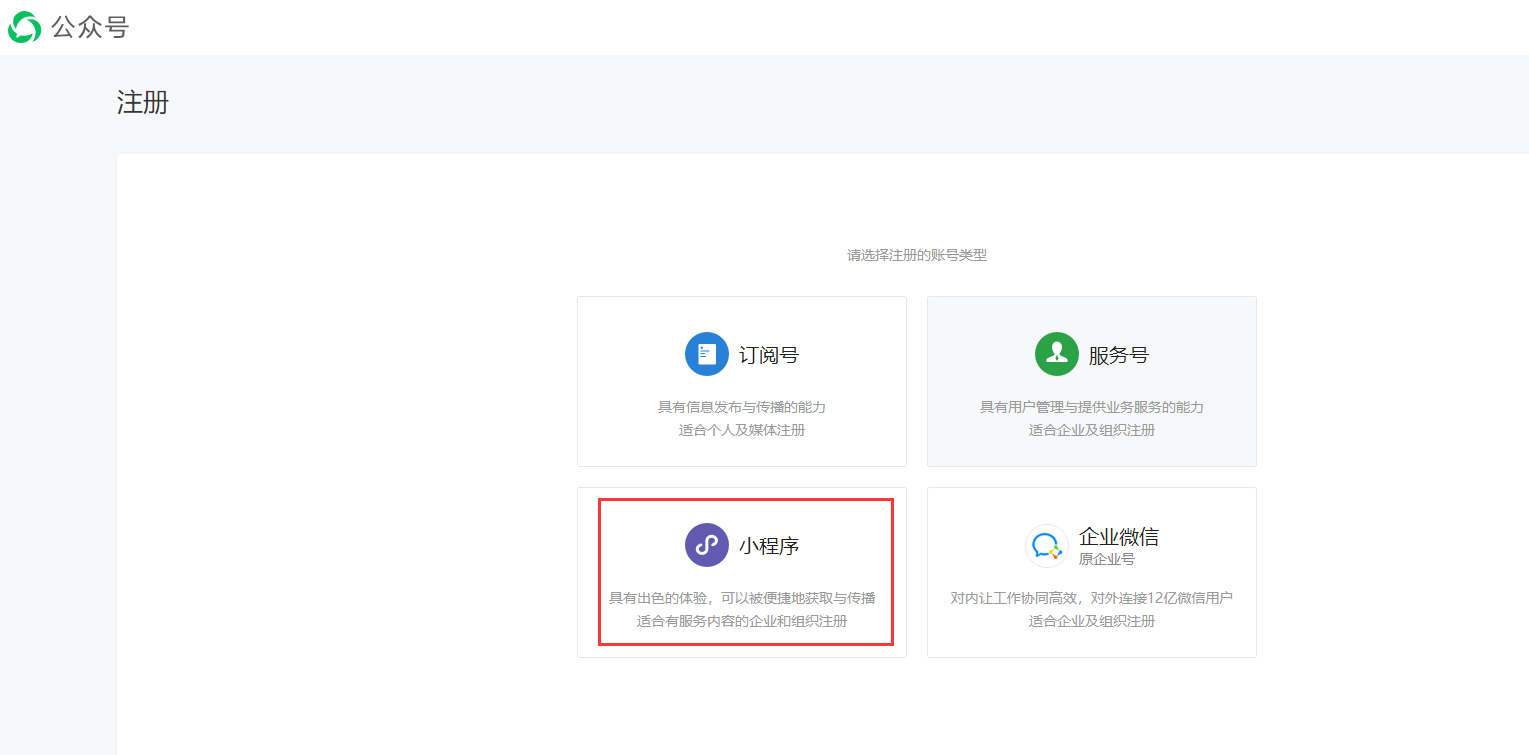
Task: Click the 具有用户管理与提供业务服务的能力 description
Action: (x=1092, y=407)
